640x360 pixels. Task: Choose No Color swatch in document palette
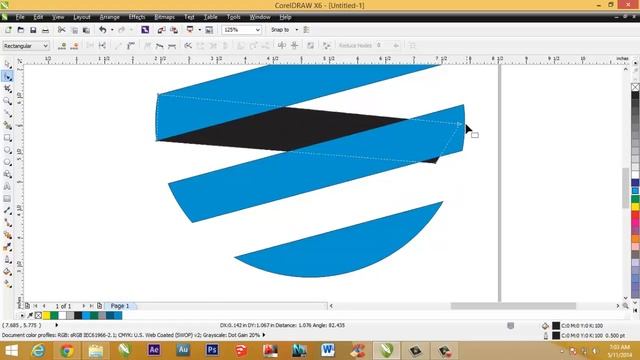click(x=38, y=316)
